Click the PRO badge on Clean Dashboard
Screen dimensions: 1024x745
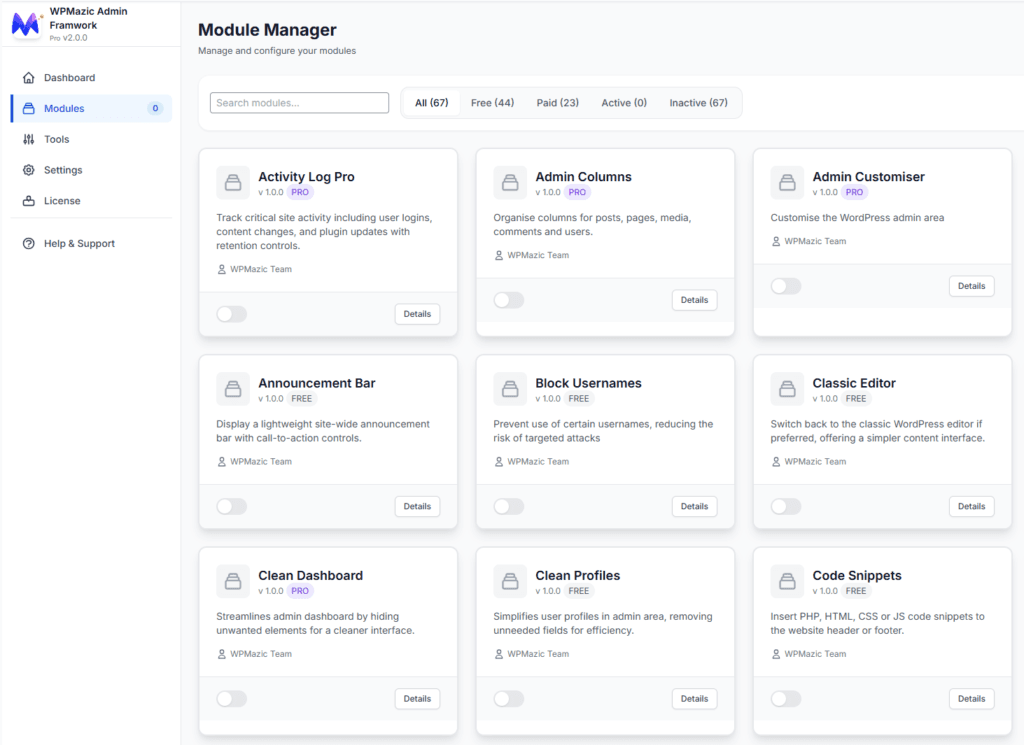tap(300, 592)
